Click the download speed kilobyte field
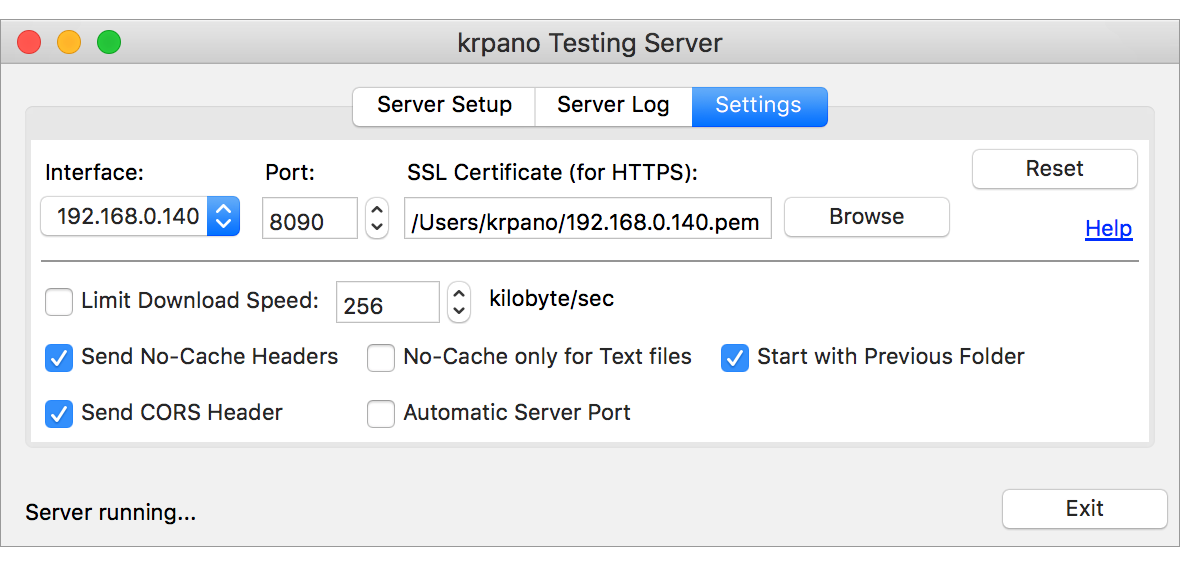Screen dimensions: 1180x567 [x=387, y=303]
